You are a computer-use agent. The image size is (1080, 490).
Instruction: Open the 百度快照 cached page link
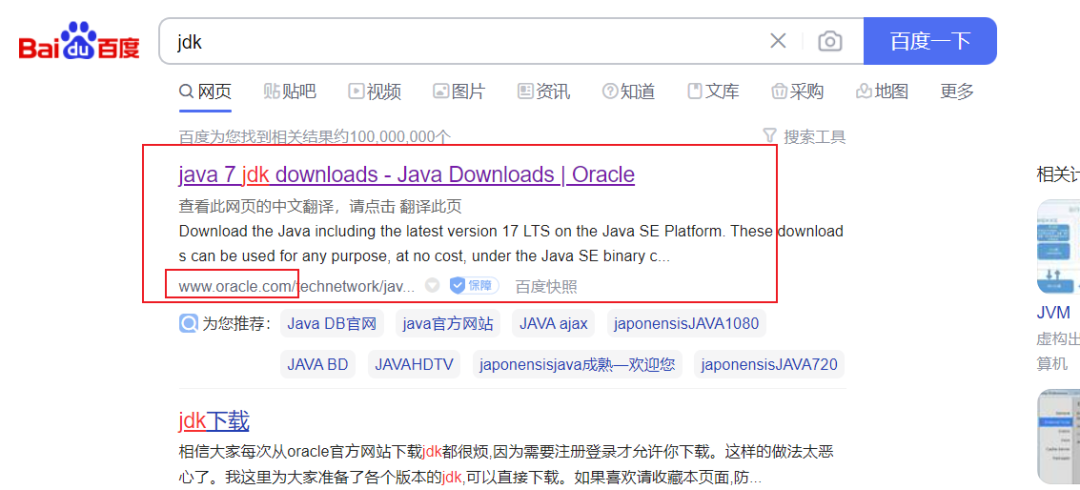[x=546, y=287]
